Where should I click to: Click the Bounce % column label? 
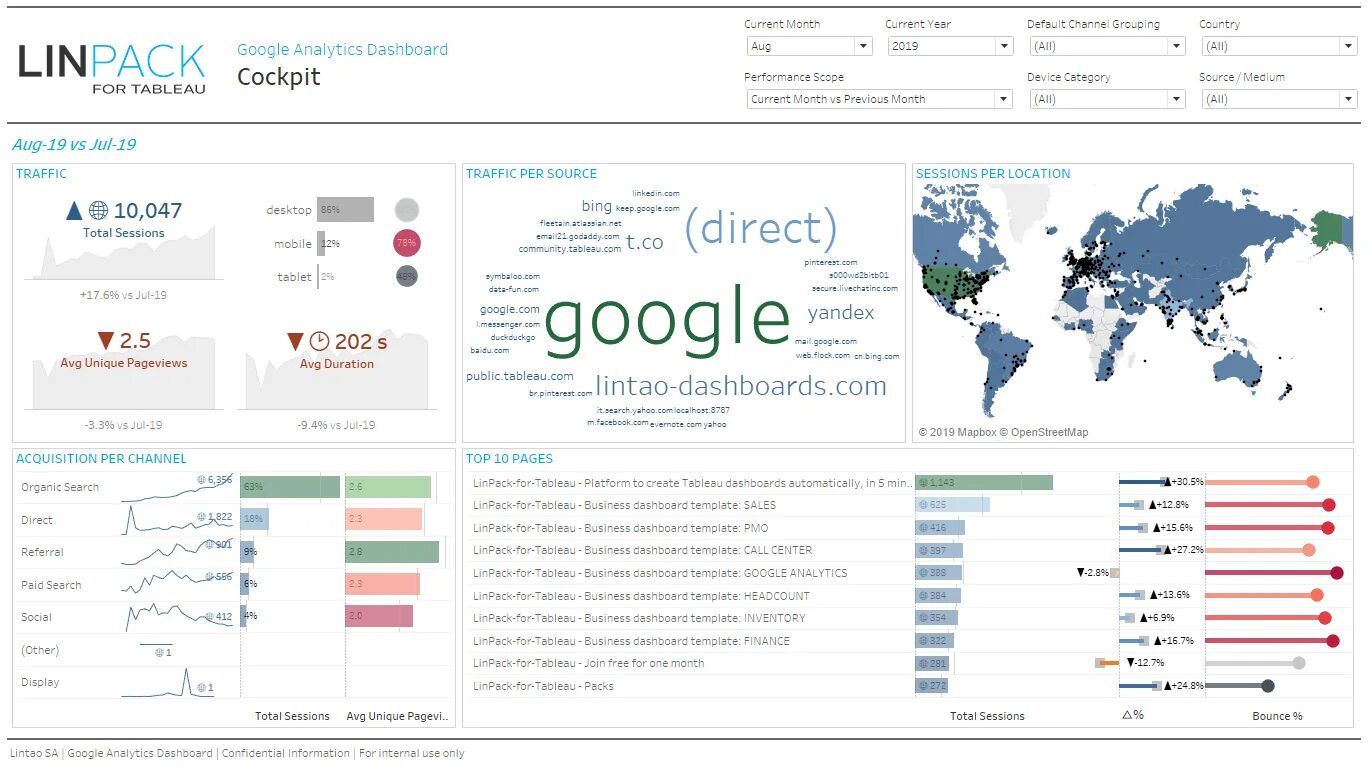(1277, 716)
